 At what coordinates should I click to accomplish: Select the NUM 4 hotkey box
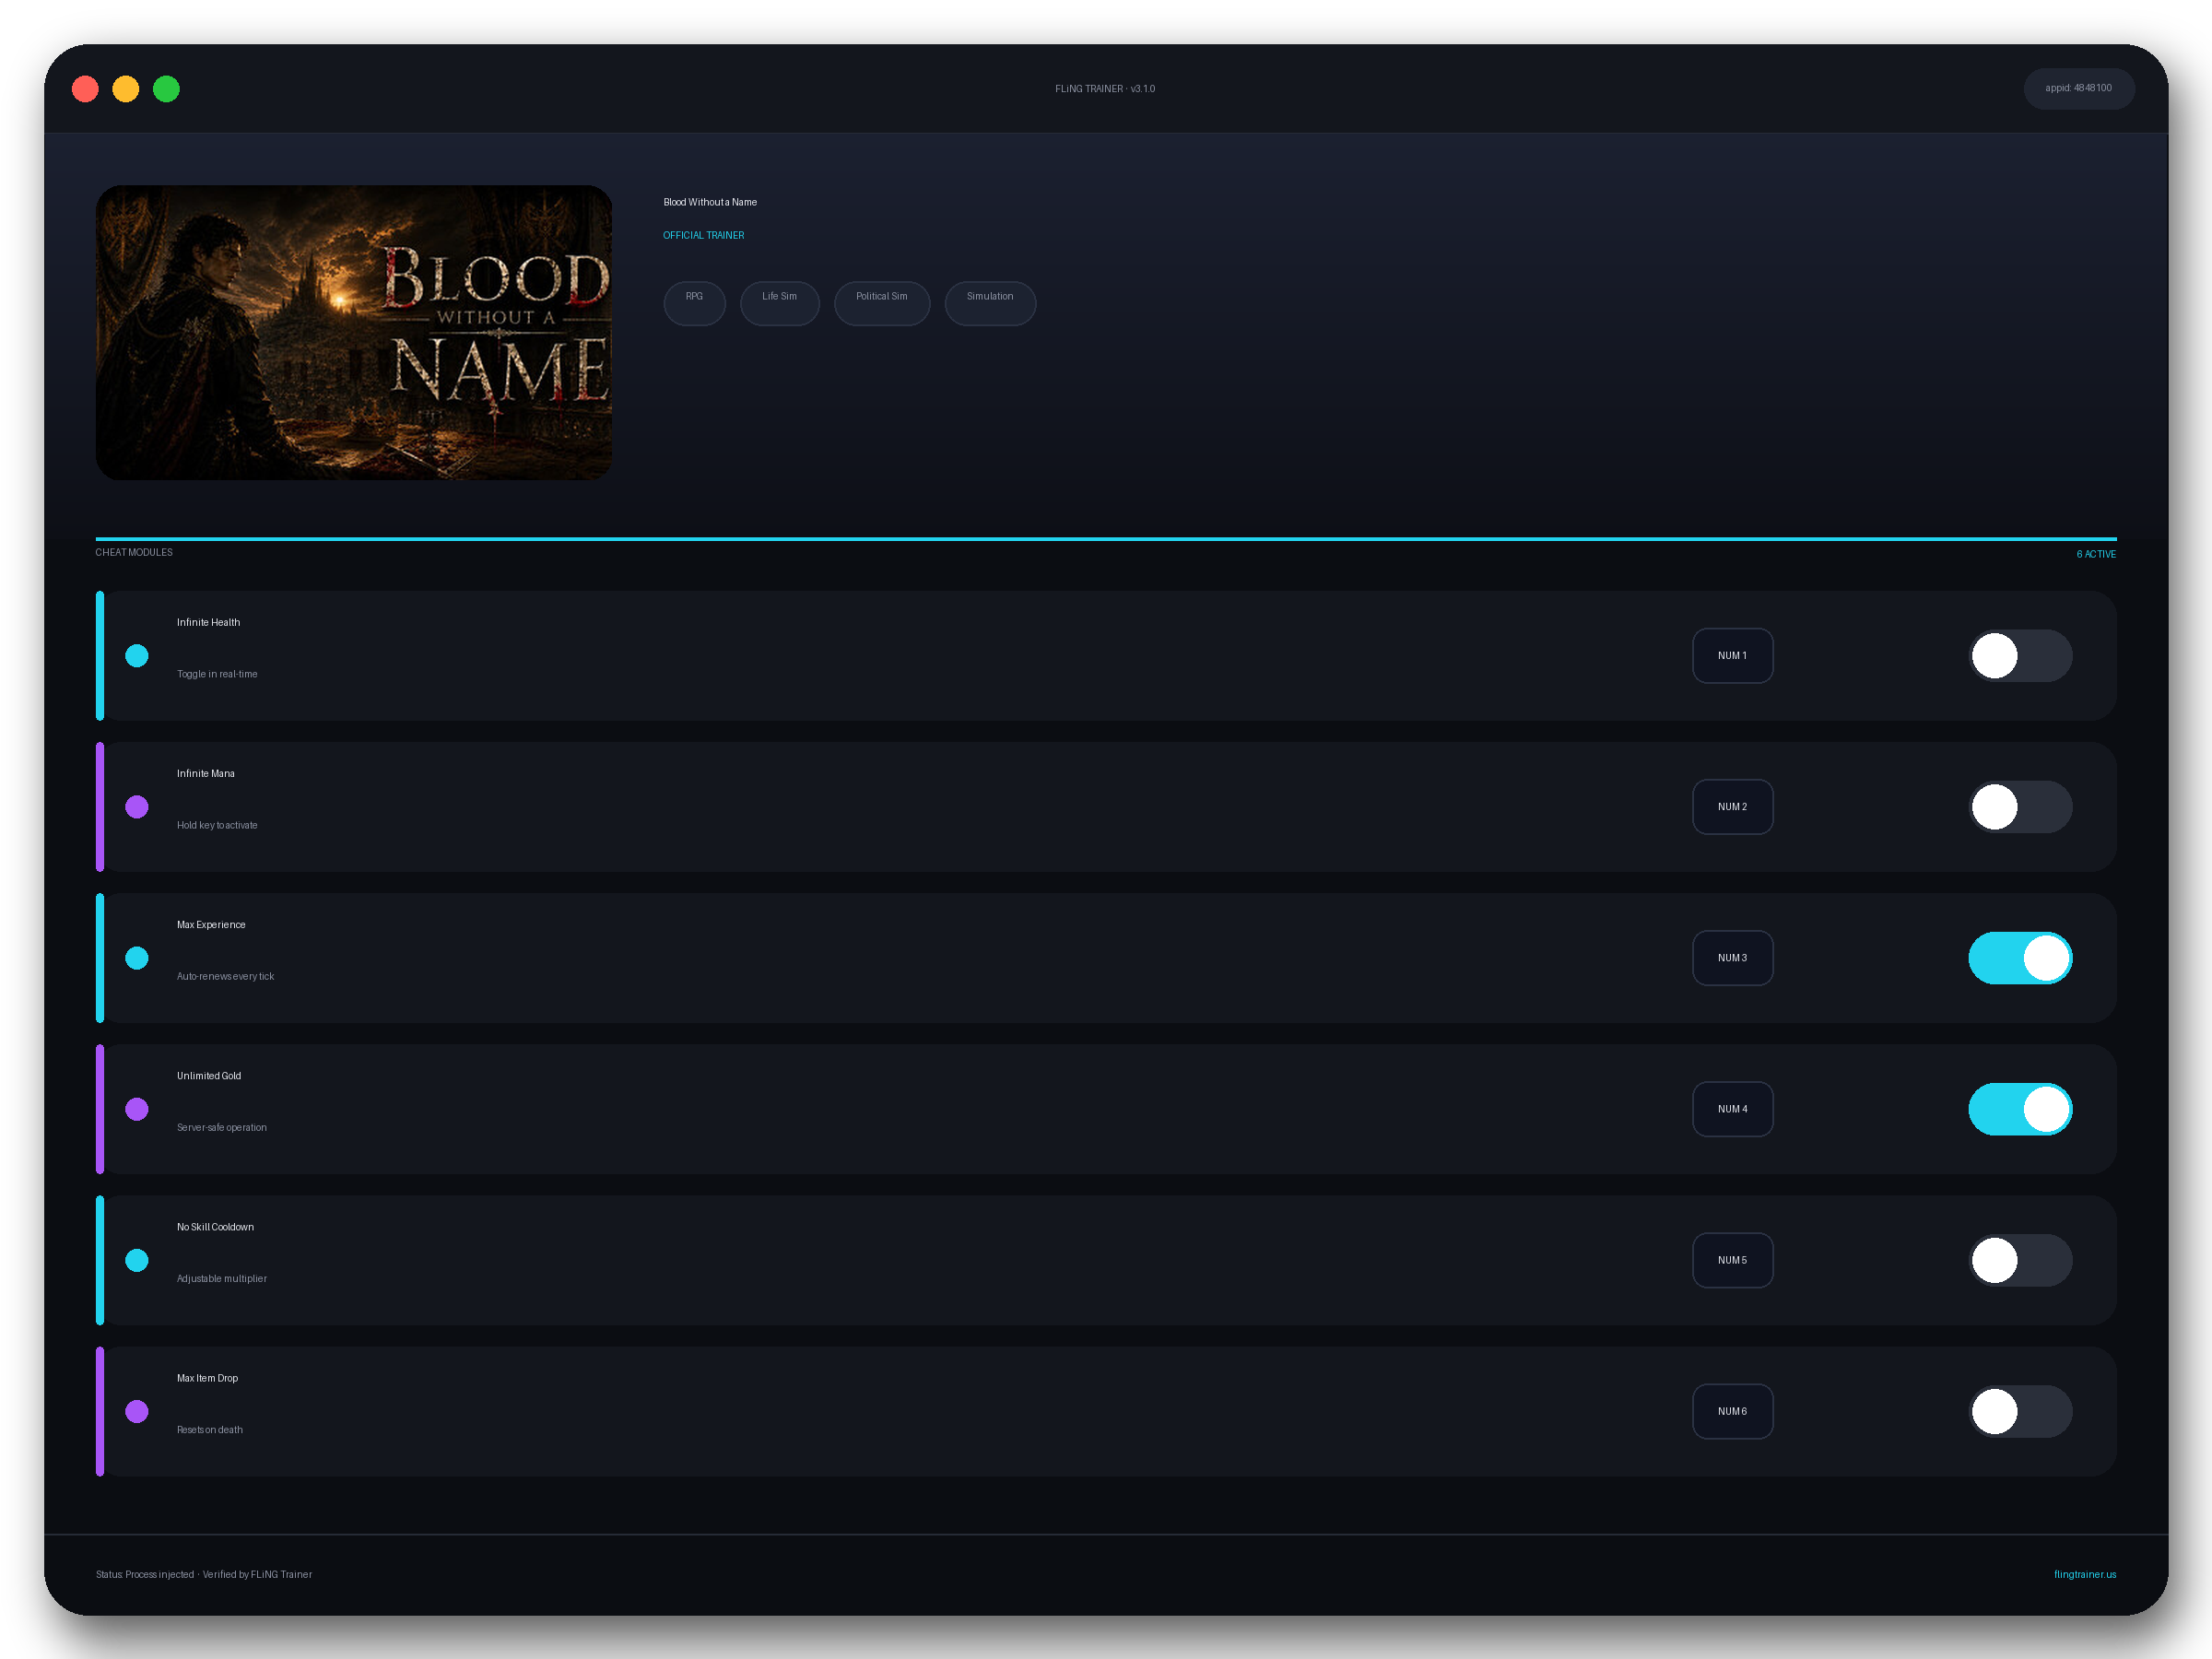click(1732, 1109)
